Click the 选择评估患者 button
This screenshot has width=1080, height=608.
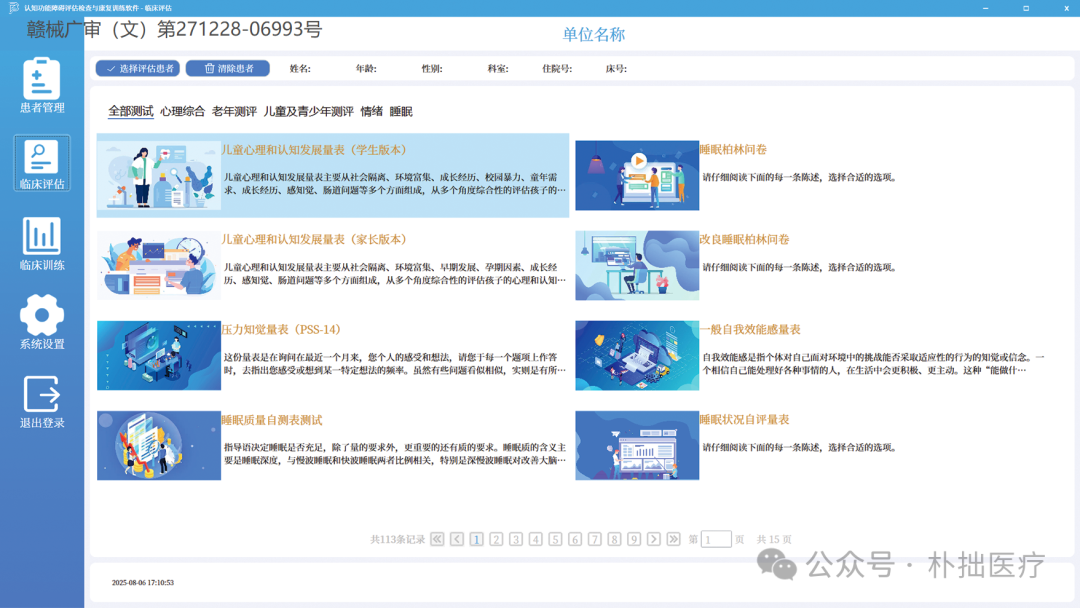(138, 68)
